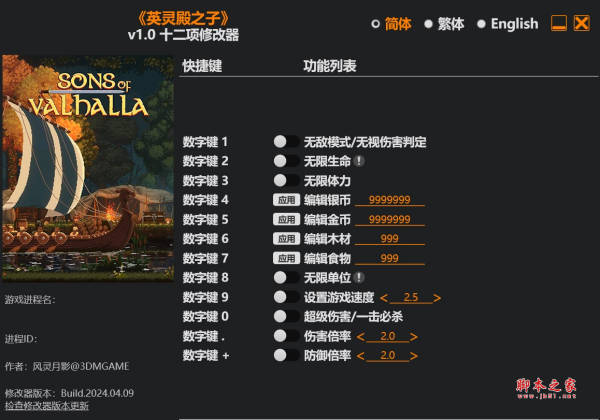The image size is (600, 420).
Task: Switch language to English
Action: point(508,24)
